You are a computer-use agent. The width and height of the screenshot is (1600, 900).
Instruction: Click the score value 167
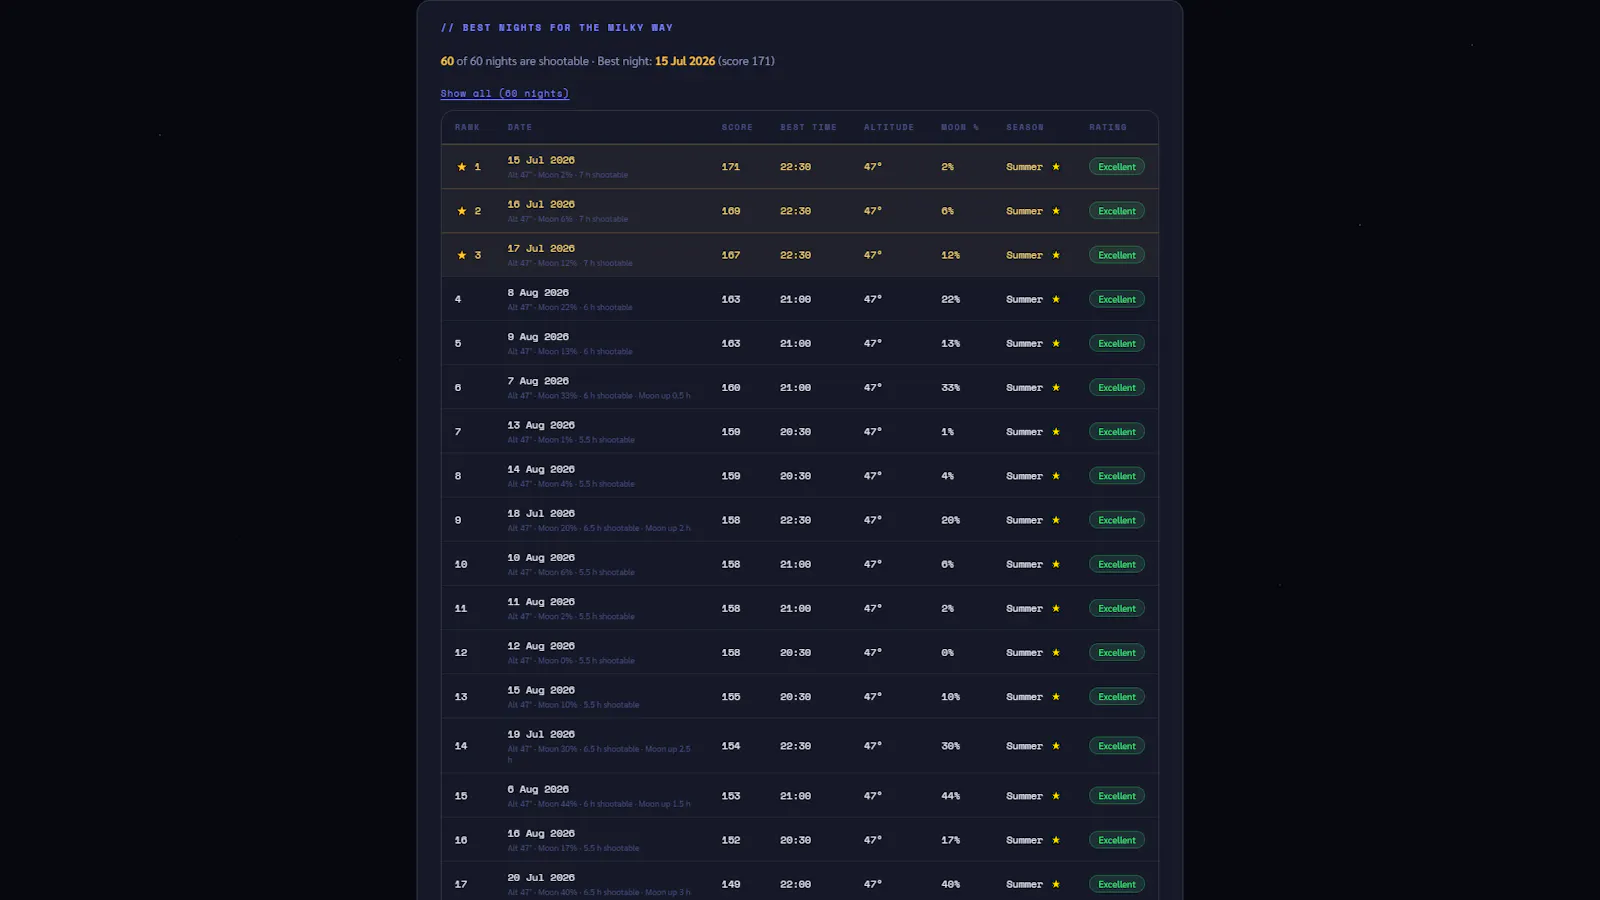[x=731, y=255]
